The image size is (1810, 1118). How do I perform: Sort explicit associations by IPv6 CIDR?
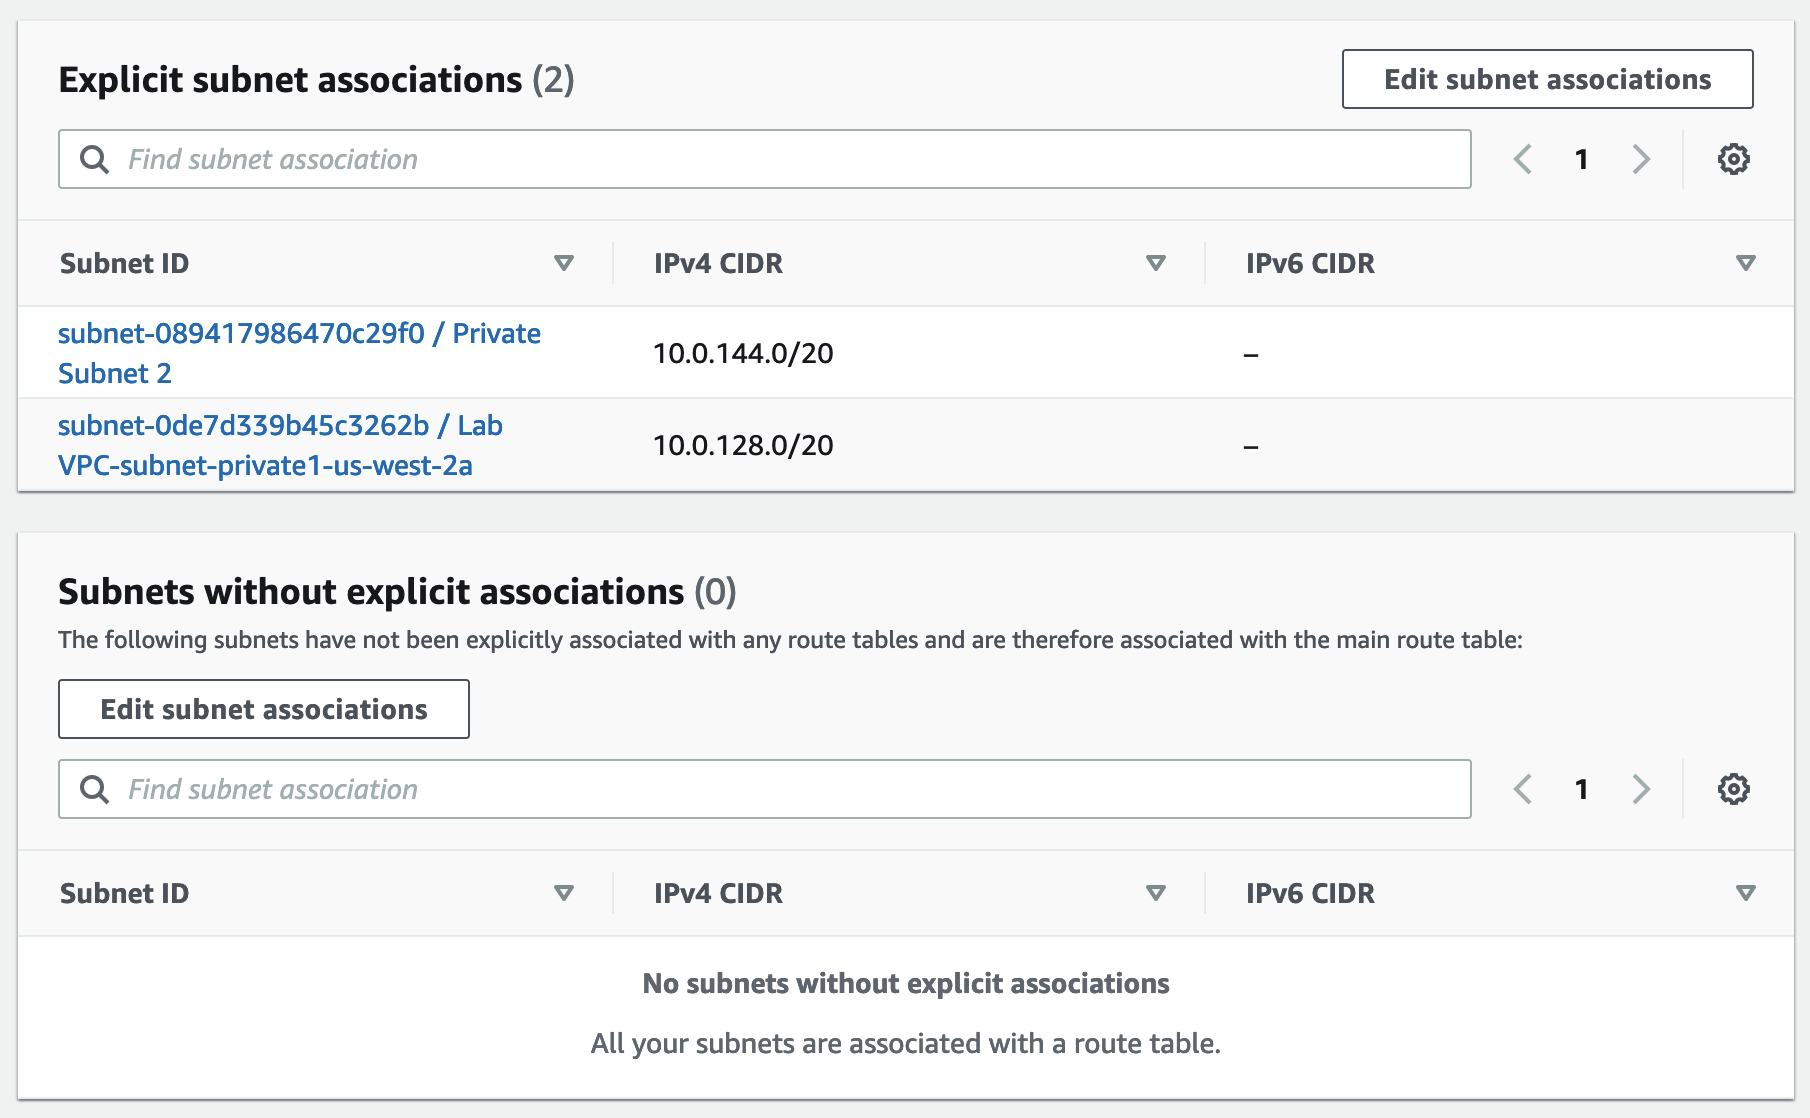tap(1746, 263)
